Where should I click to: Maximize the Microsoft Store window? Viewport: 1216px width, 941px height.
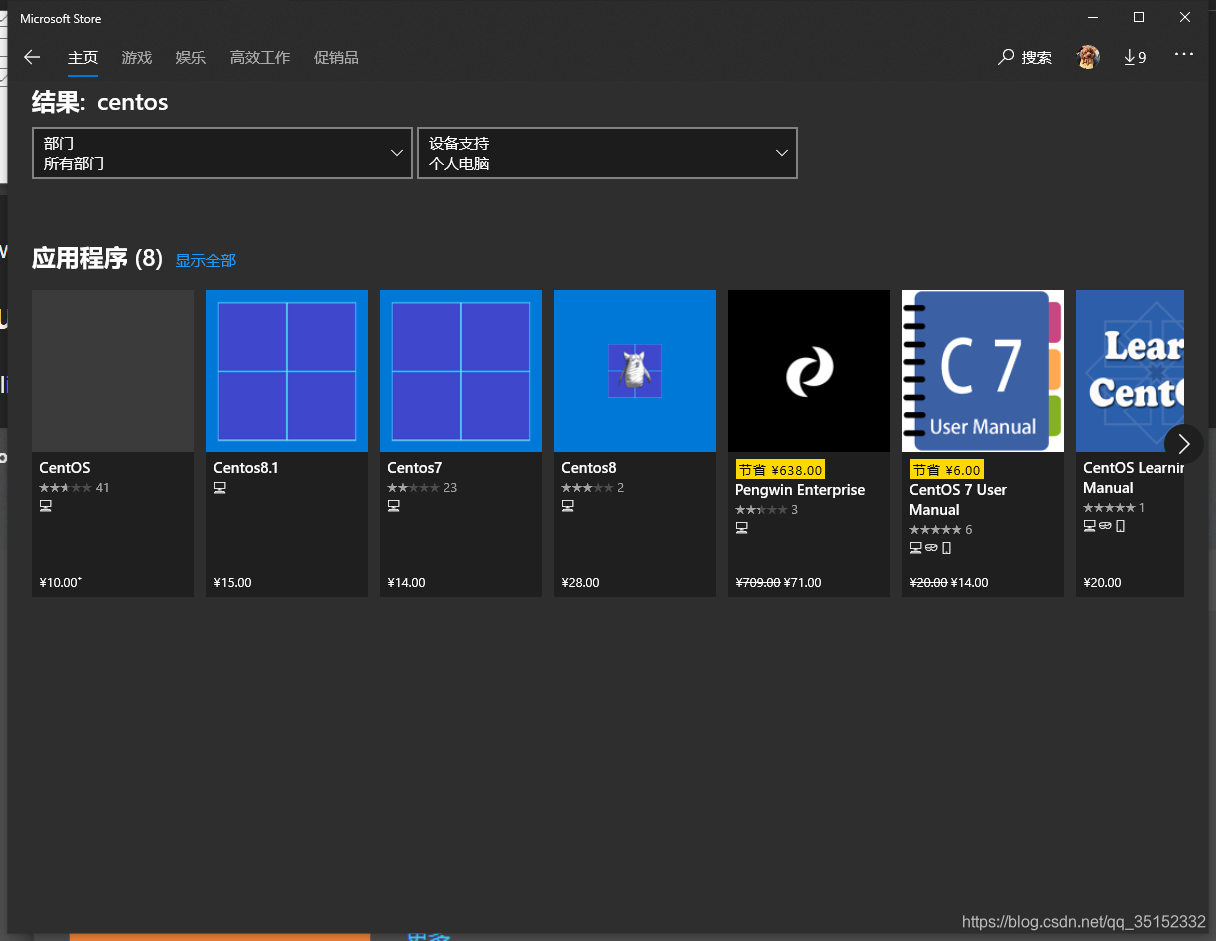[1139, 17]
